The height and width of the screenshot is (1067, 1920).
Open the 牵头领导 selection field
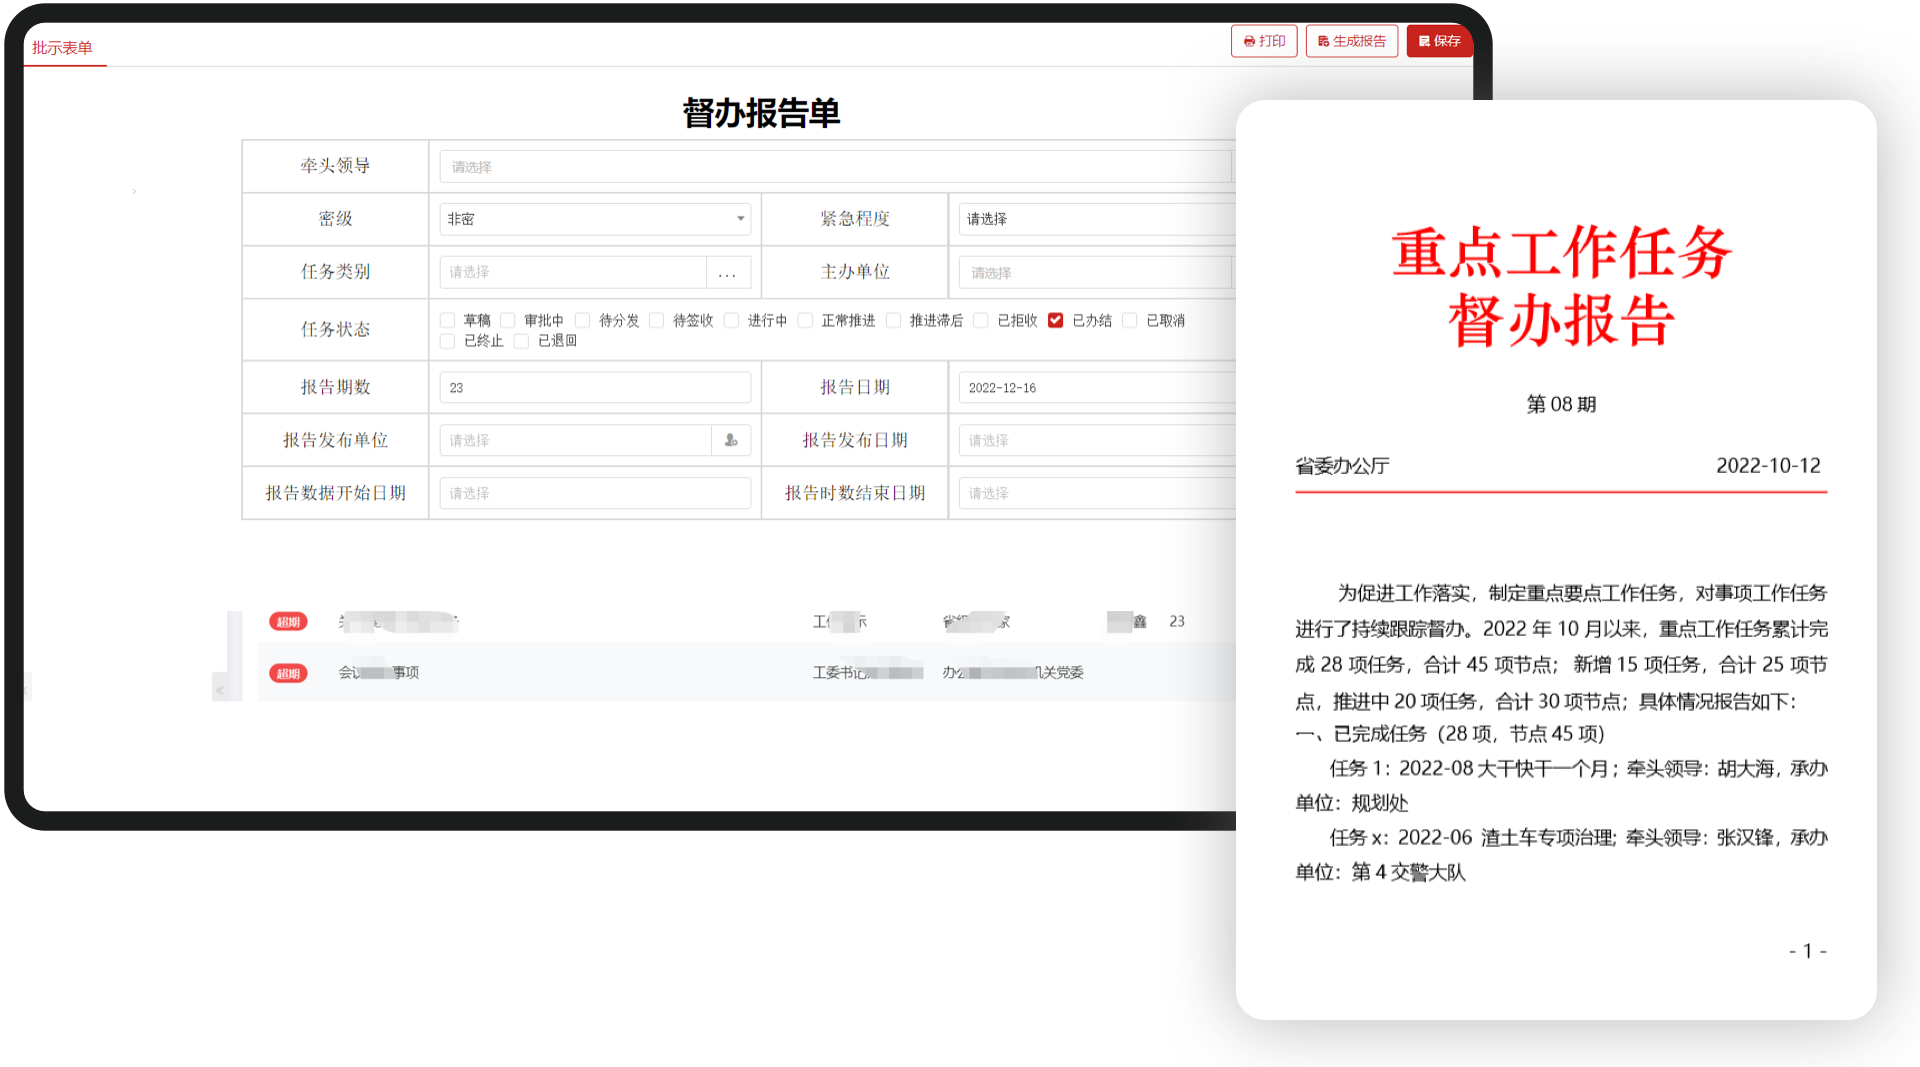835,167
